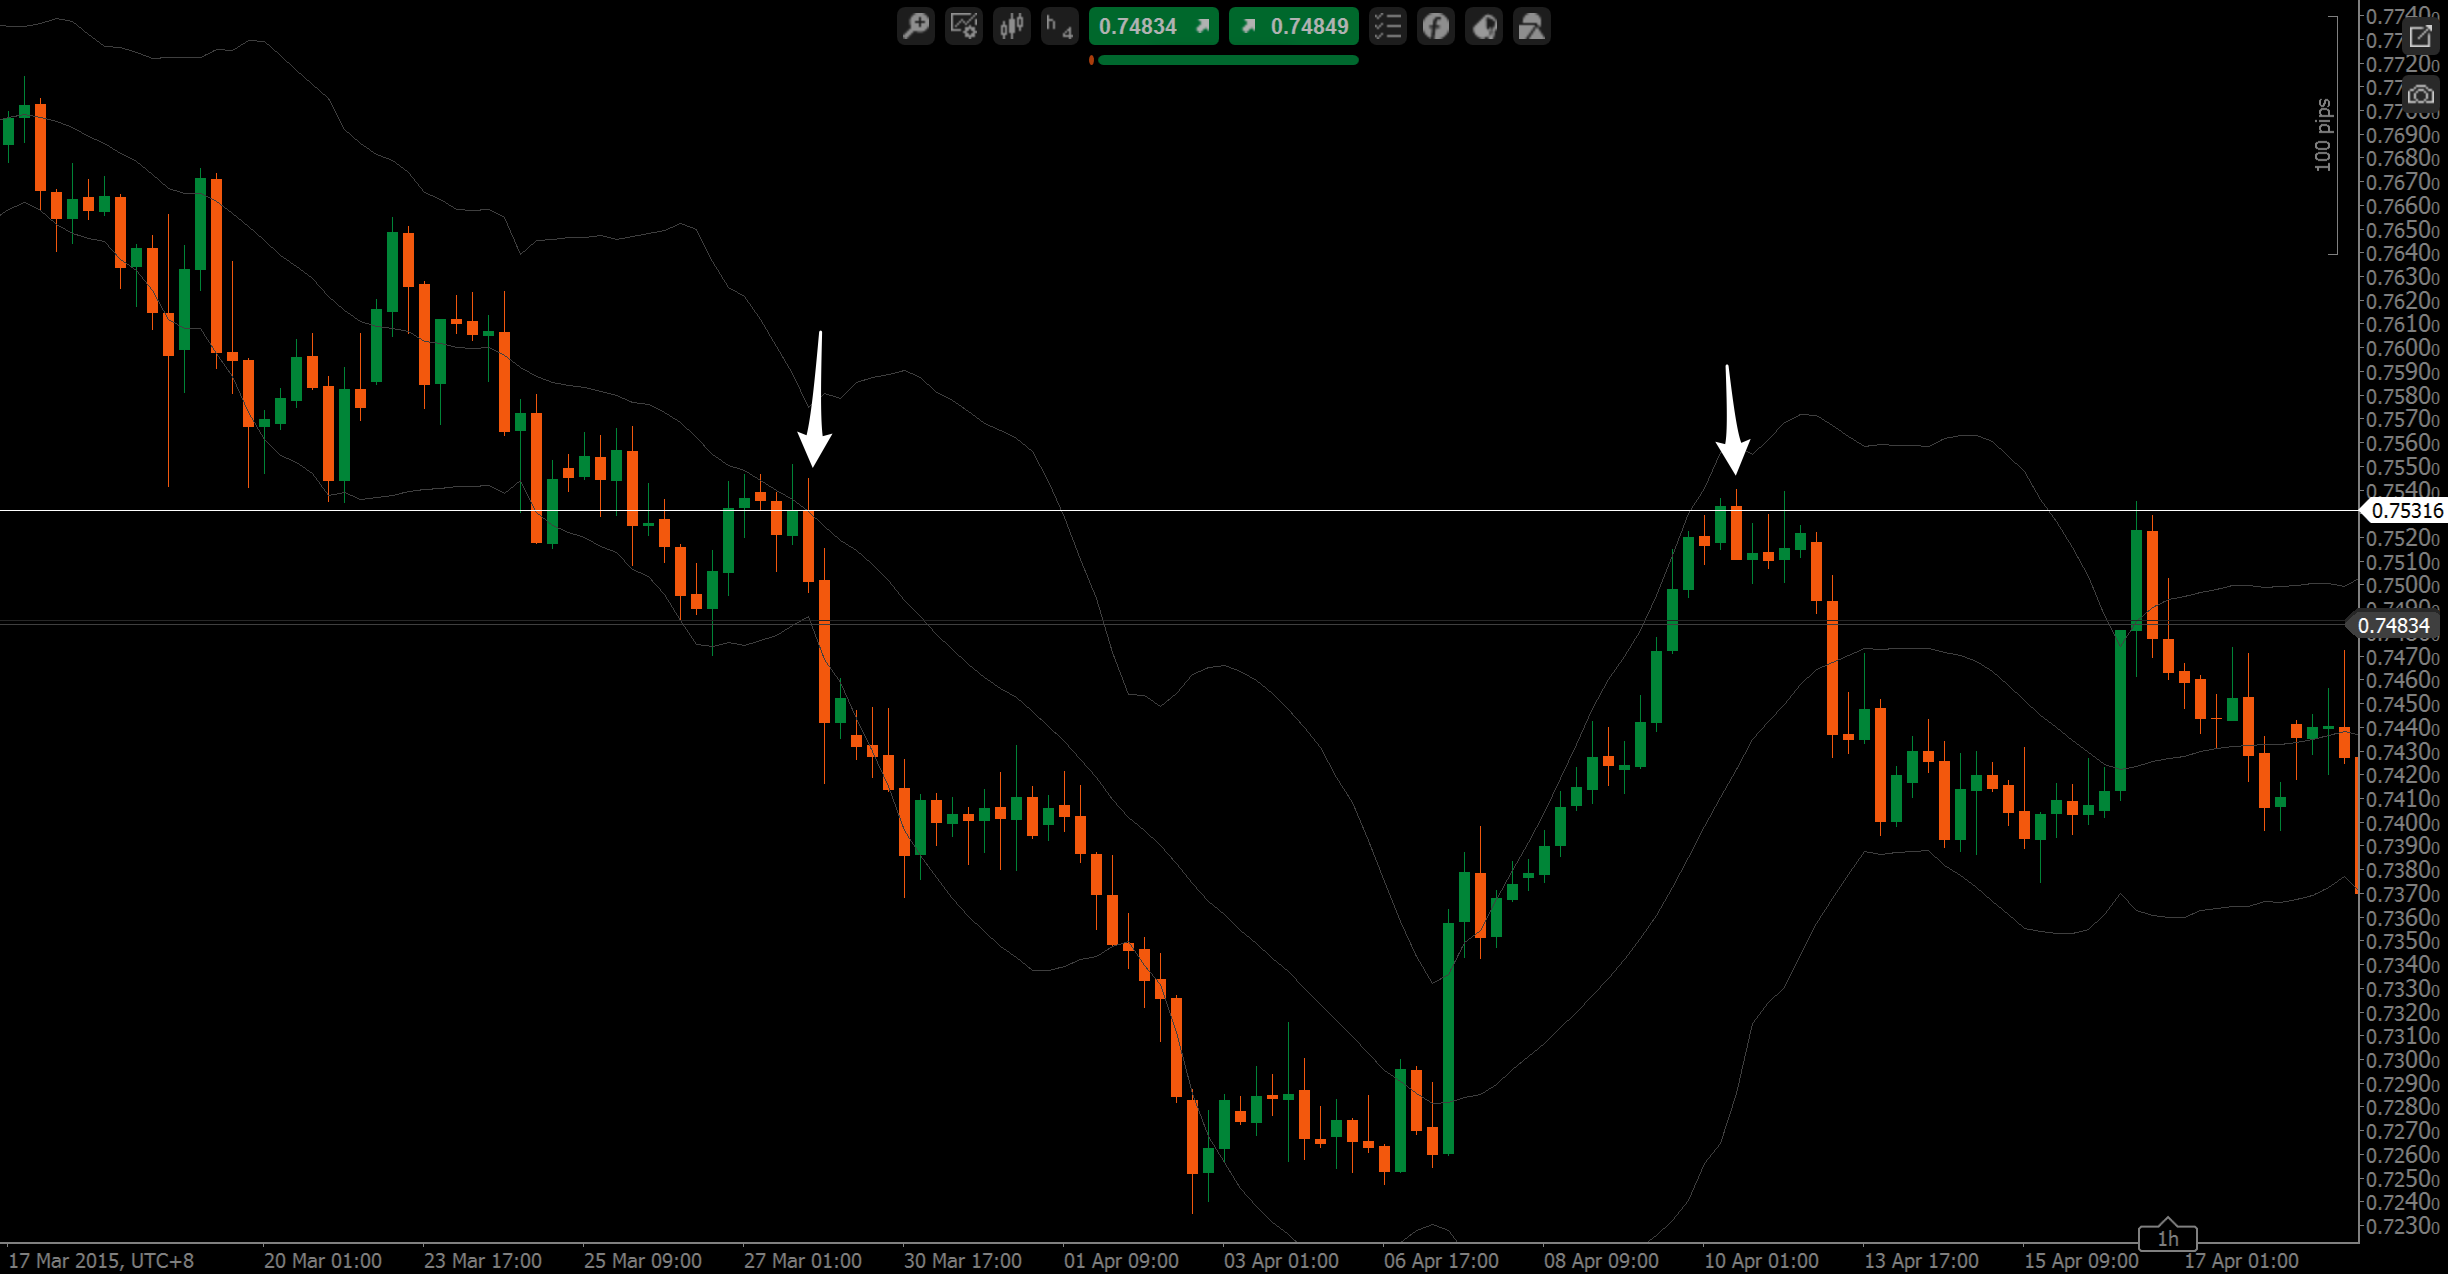Change the candlestick chart type

1012,26
